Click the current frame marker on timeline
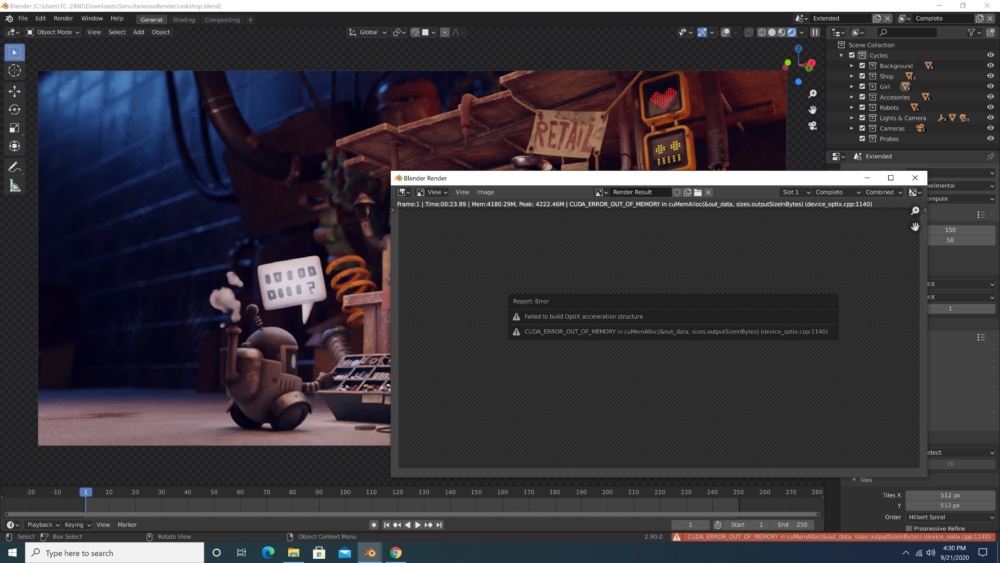This screenshot has width=1000, height=563. coord(85,492)
